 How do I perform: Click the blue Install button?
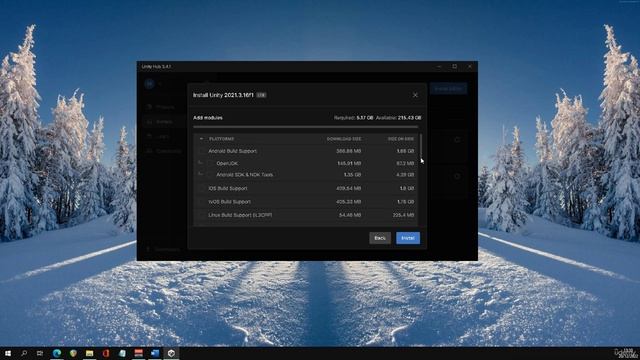pyautogui.click(x=408, y=238)
